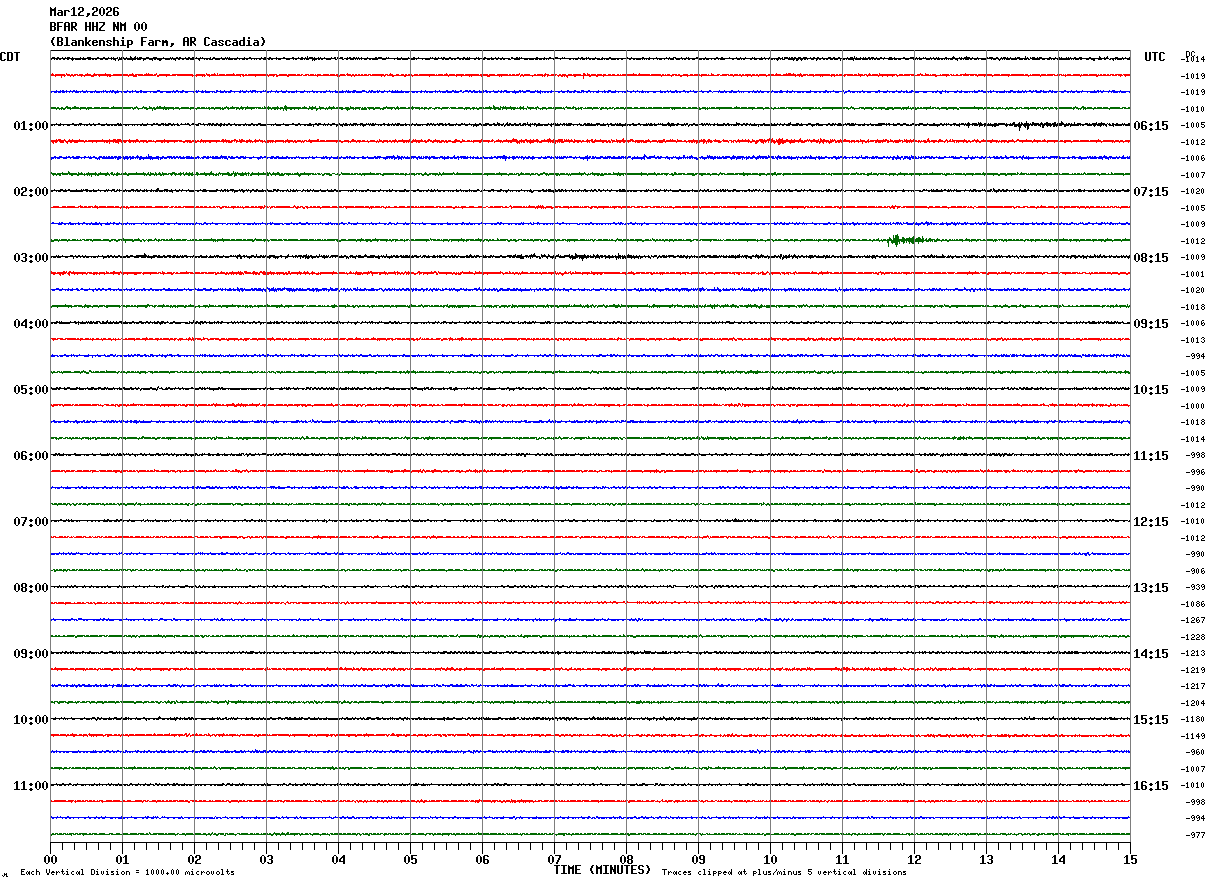Screen dimensions: 1210x886
Task: Click the DC offset value "-1149"
Action: 1193,736
